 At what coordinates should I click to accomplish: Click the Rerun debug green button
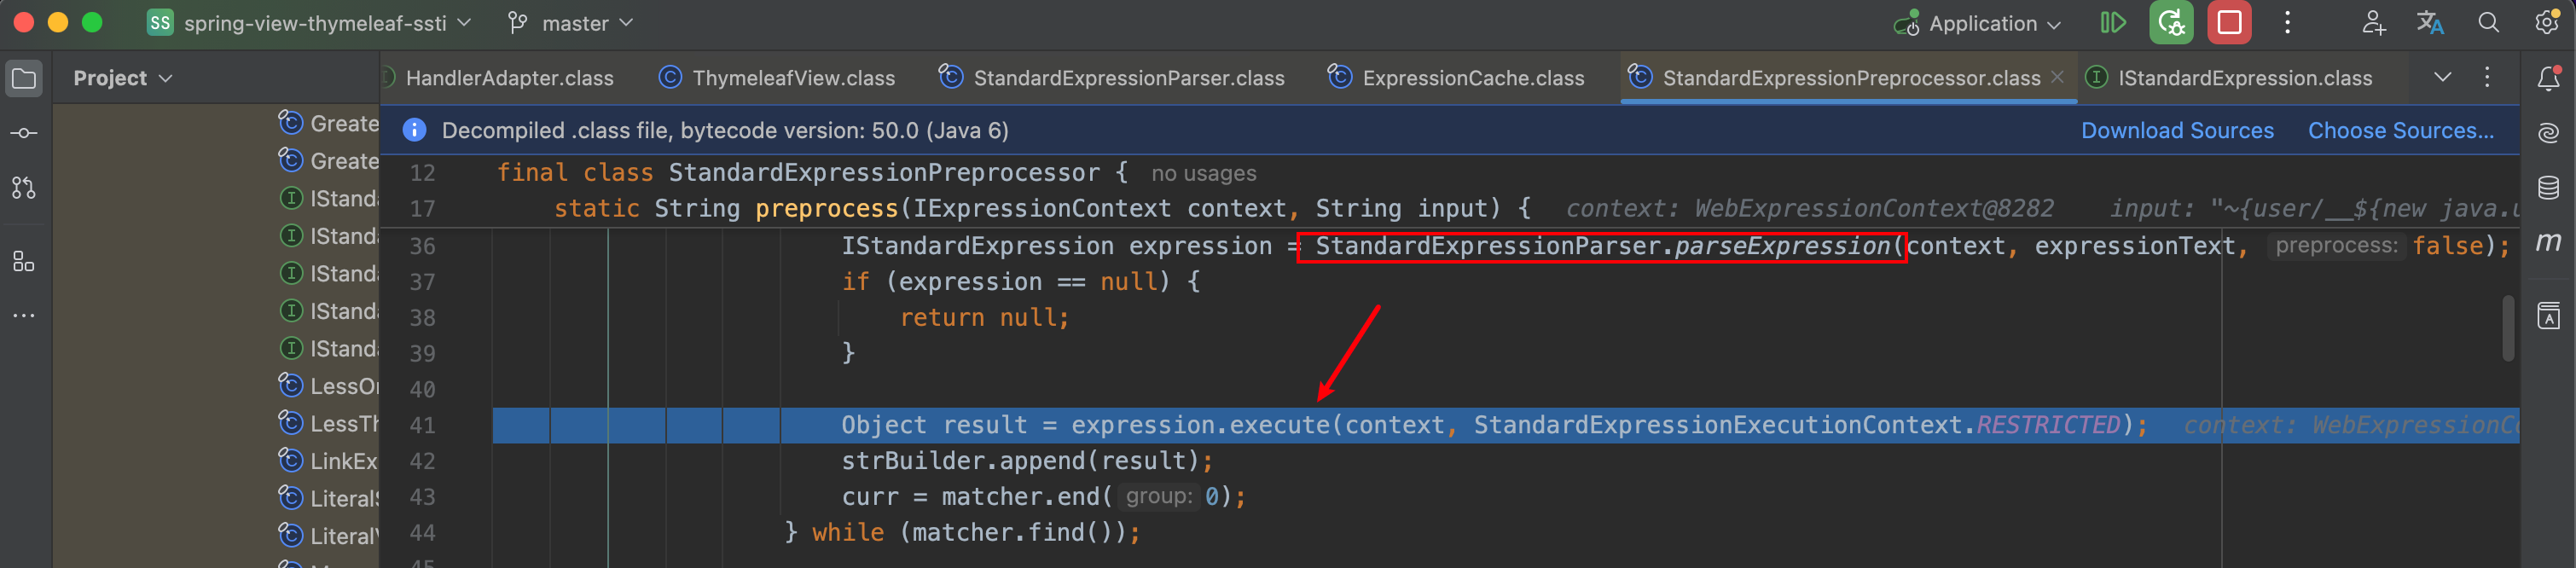click(x=2171, y=23)
